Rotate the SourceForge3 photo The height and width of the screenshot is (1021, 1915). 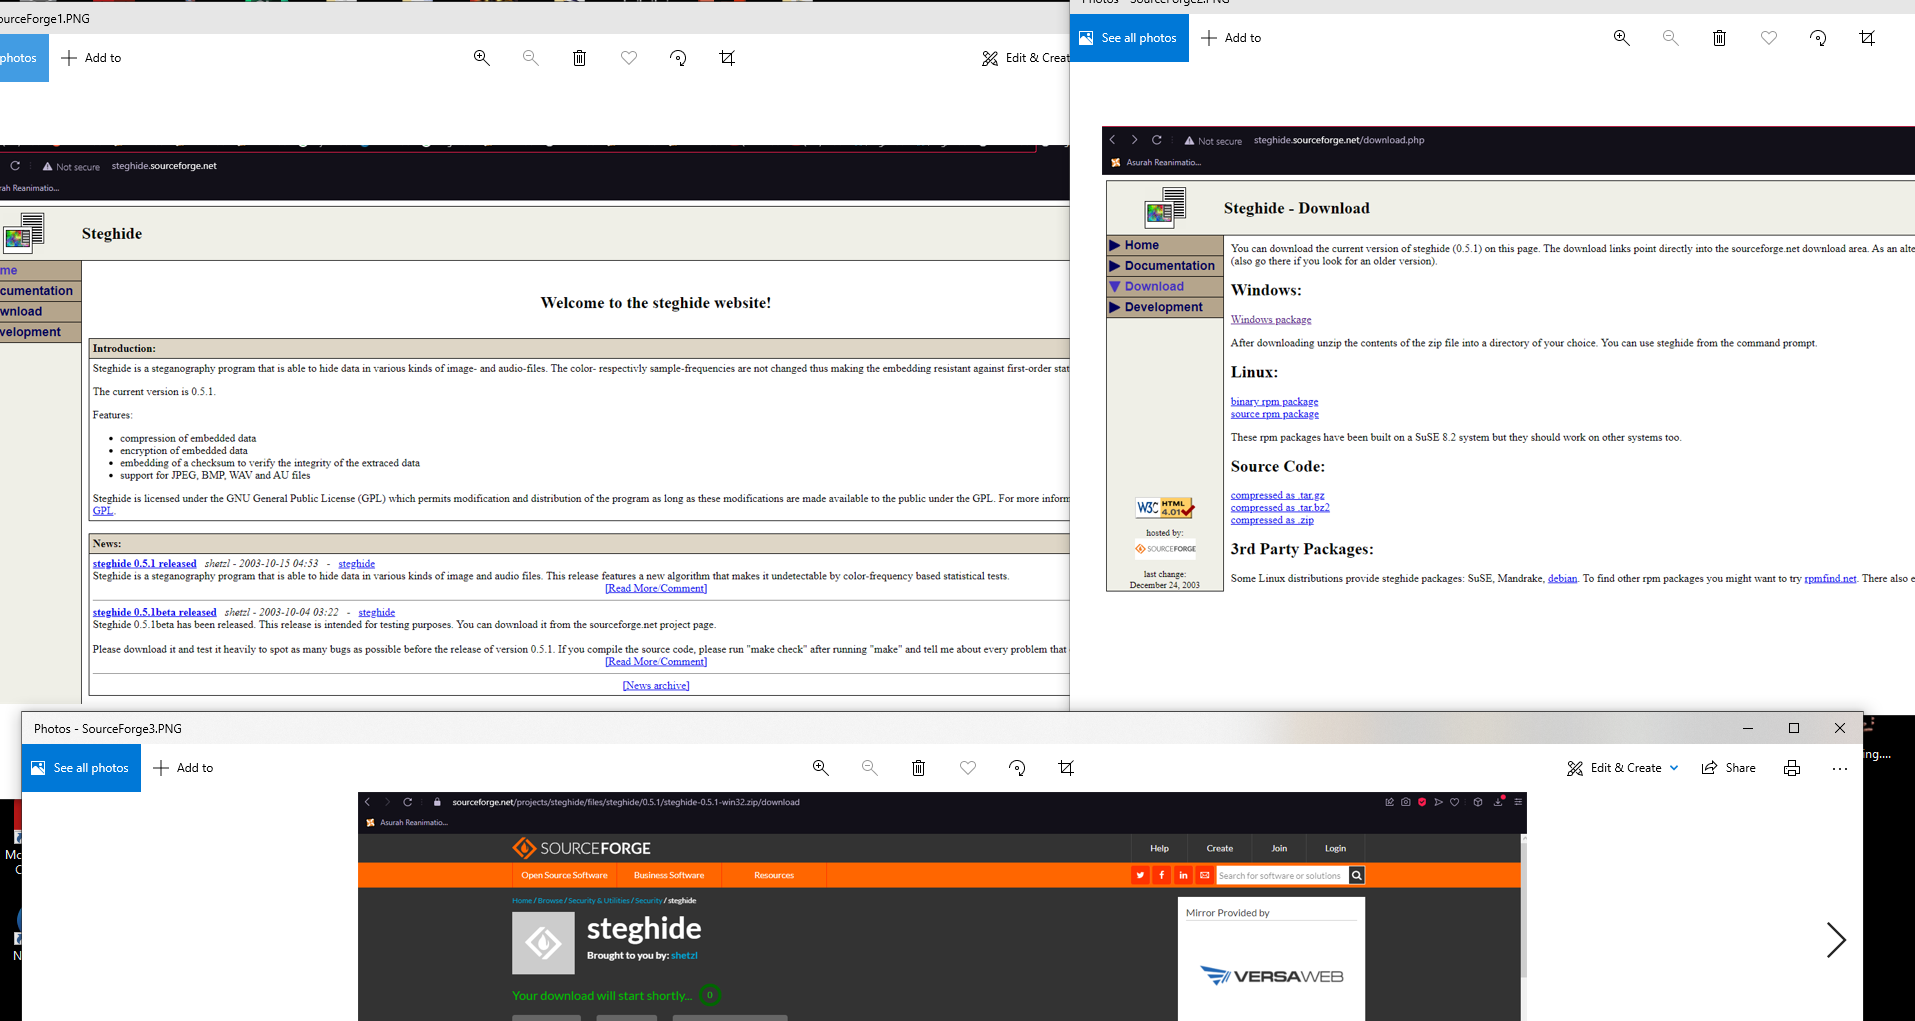click(1017, 768)
